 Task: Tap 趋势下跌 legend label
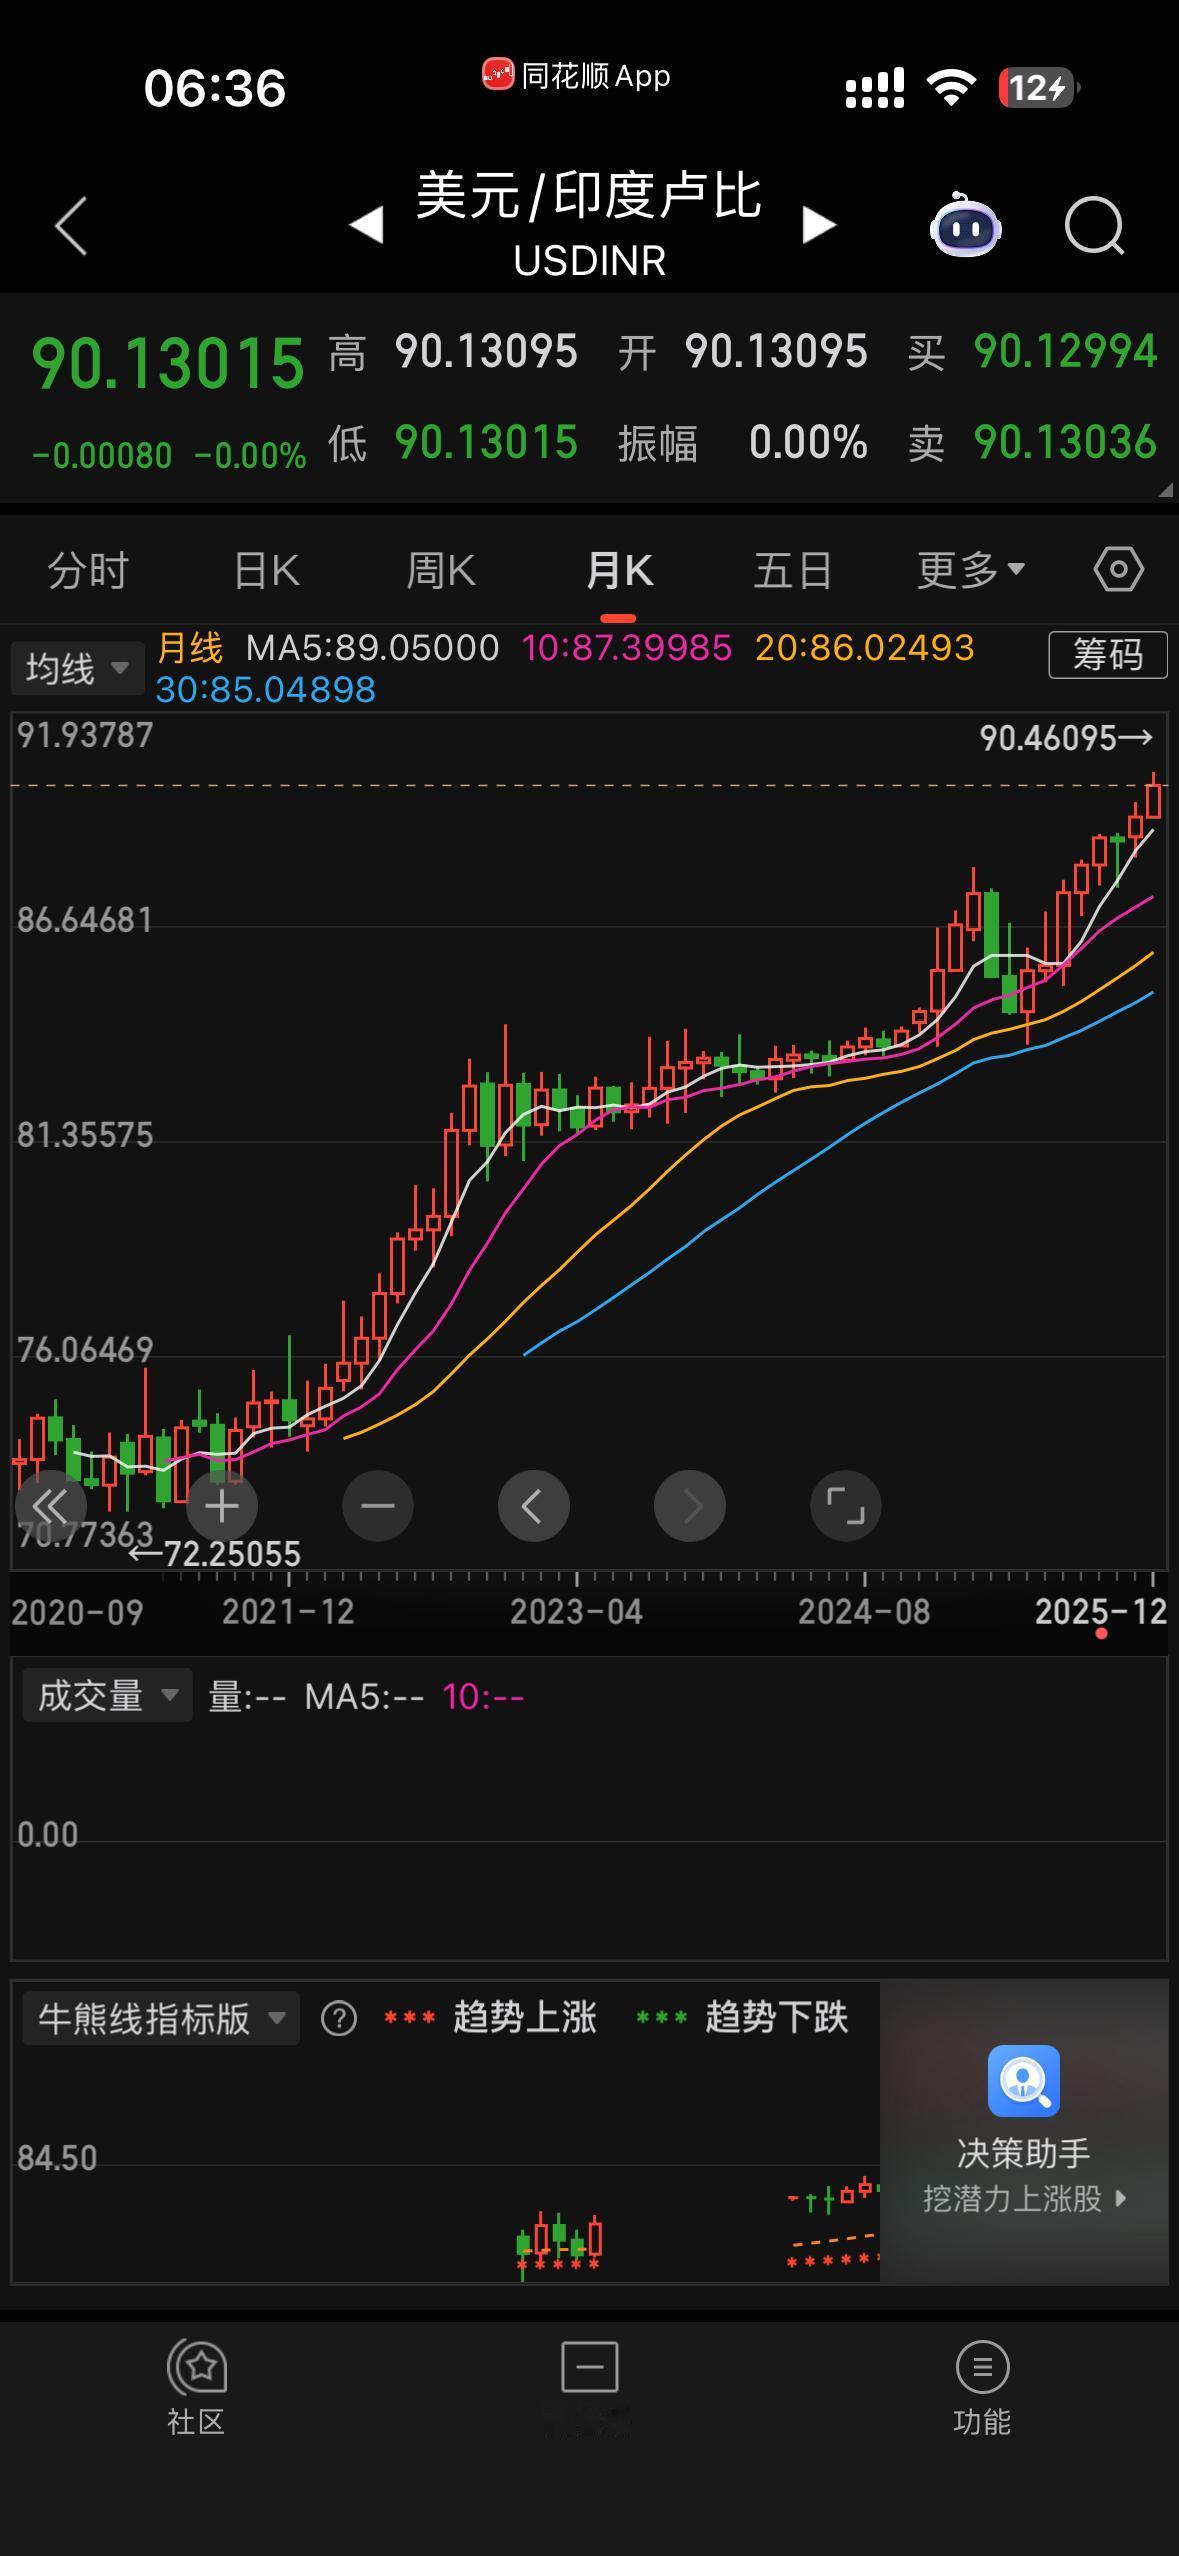777,2018
